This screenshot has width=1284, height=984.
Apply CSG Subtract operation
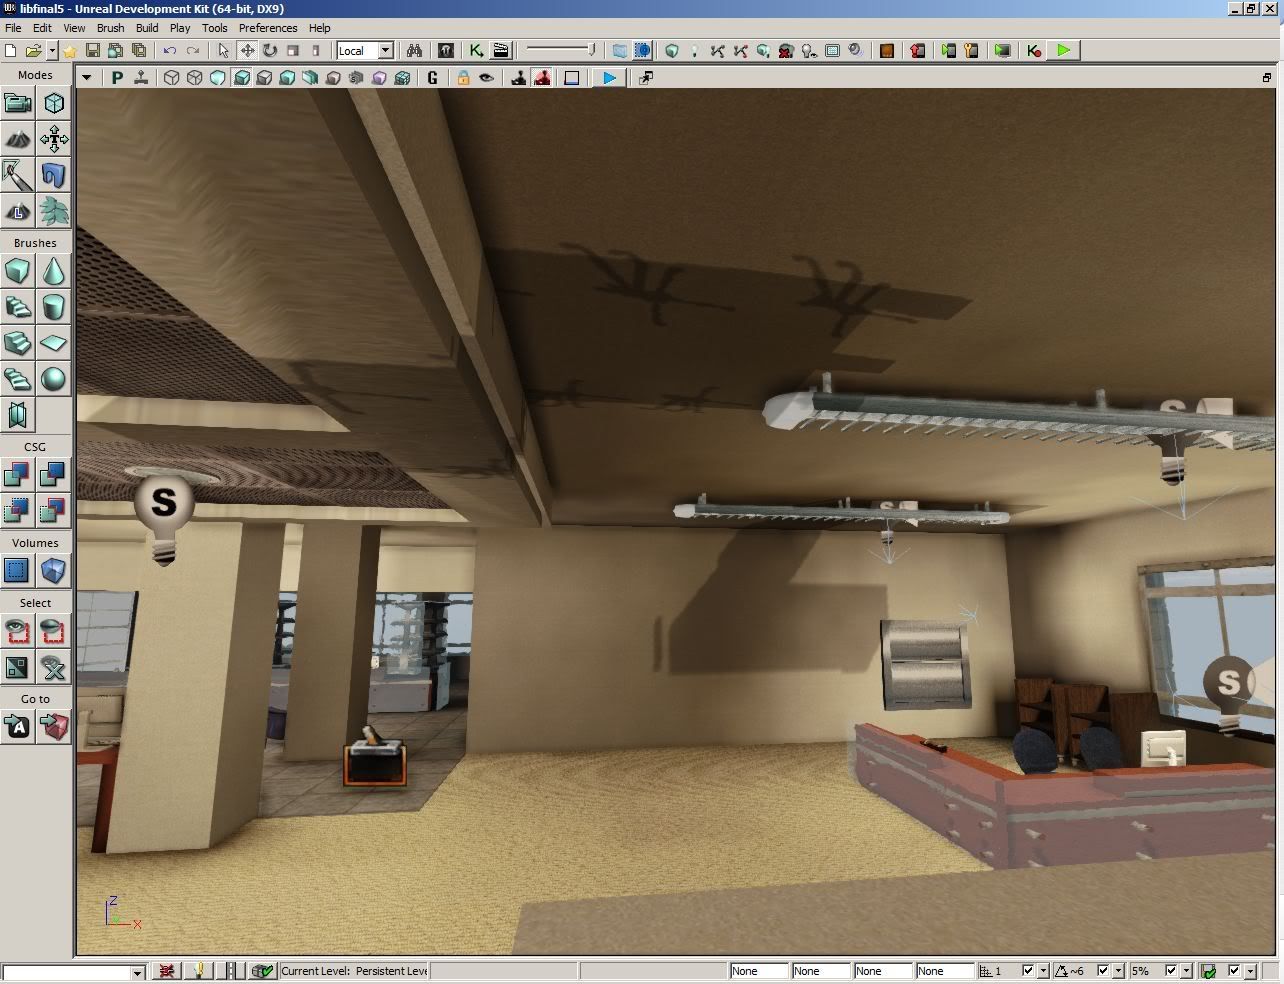(x=53, y=474)
